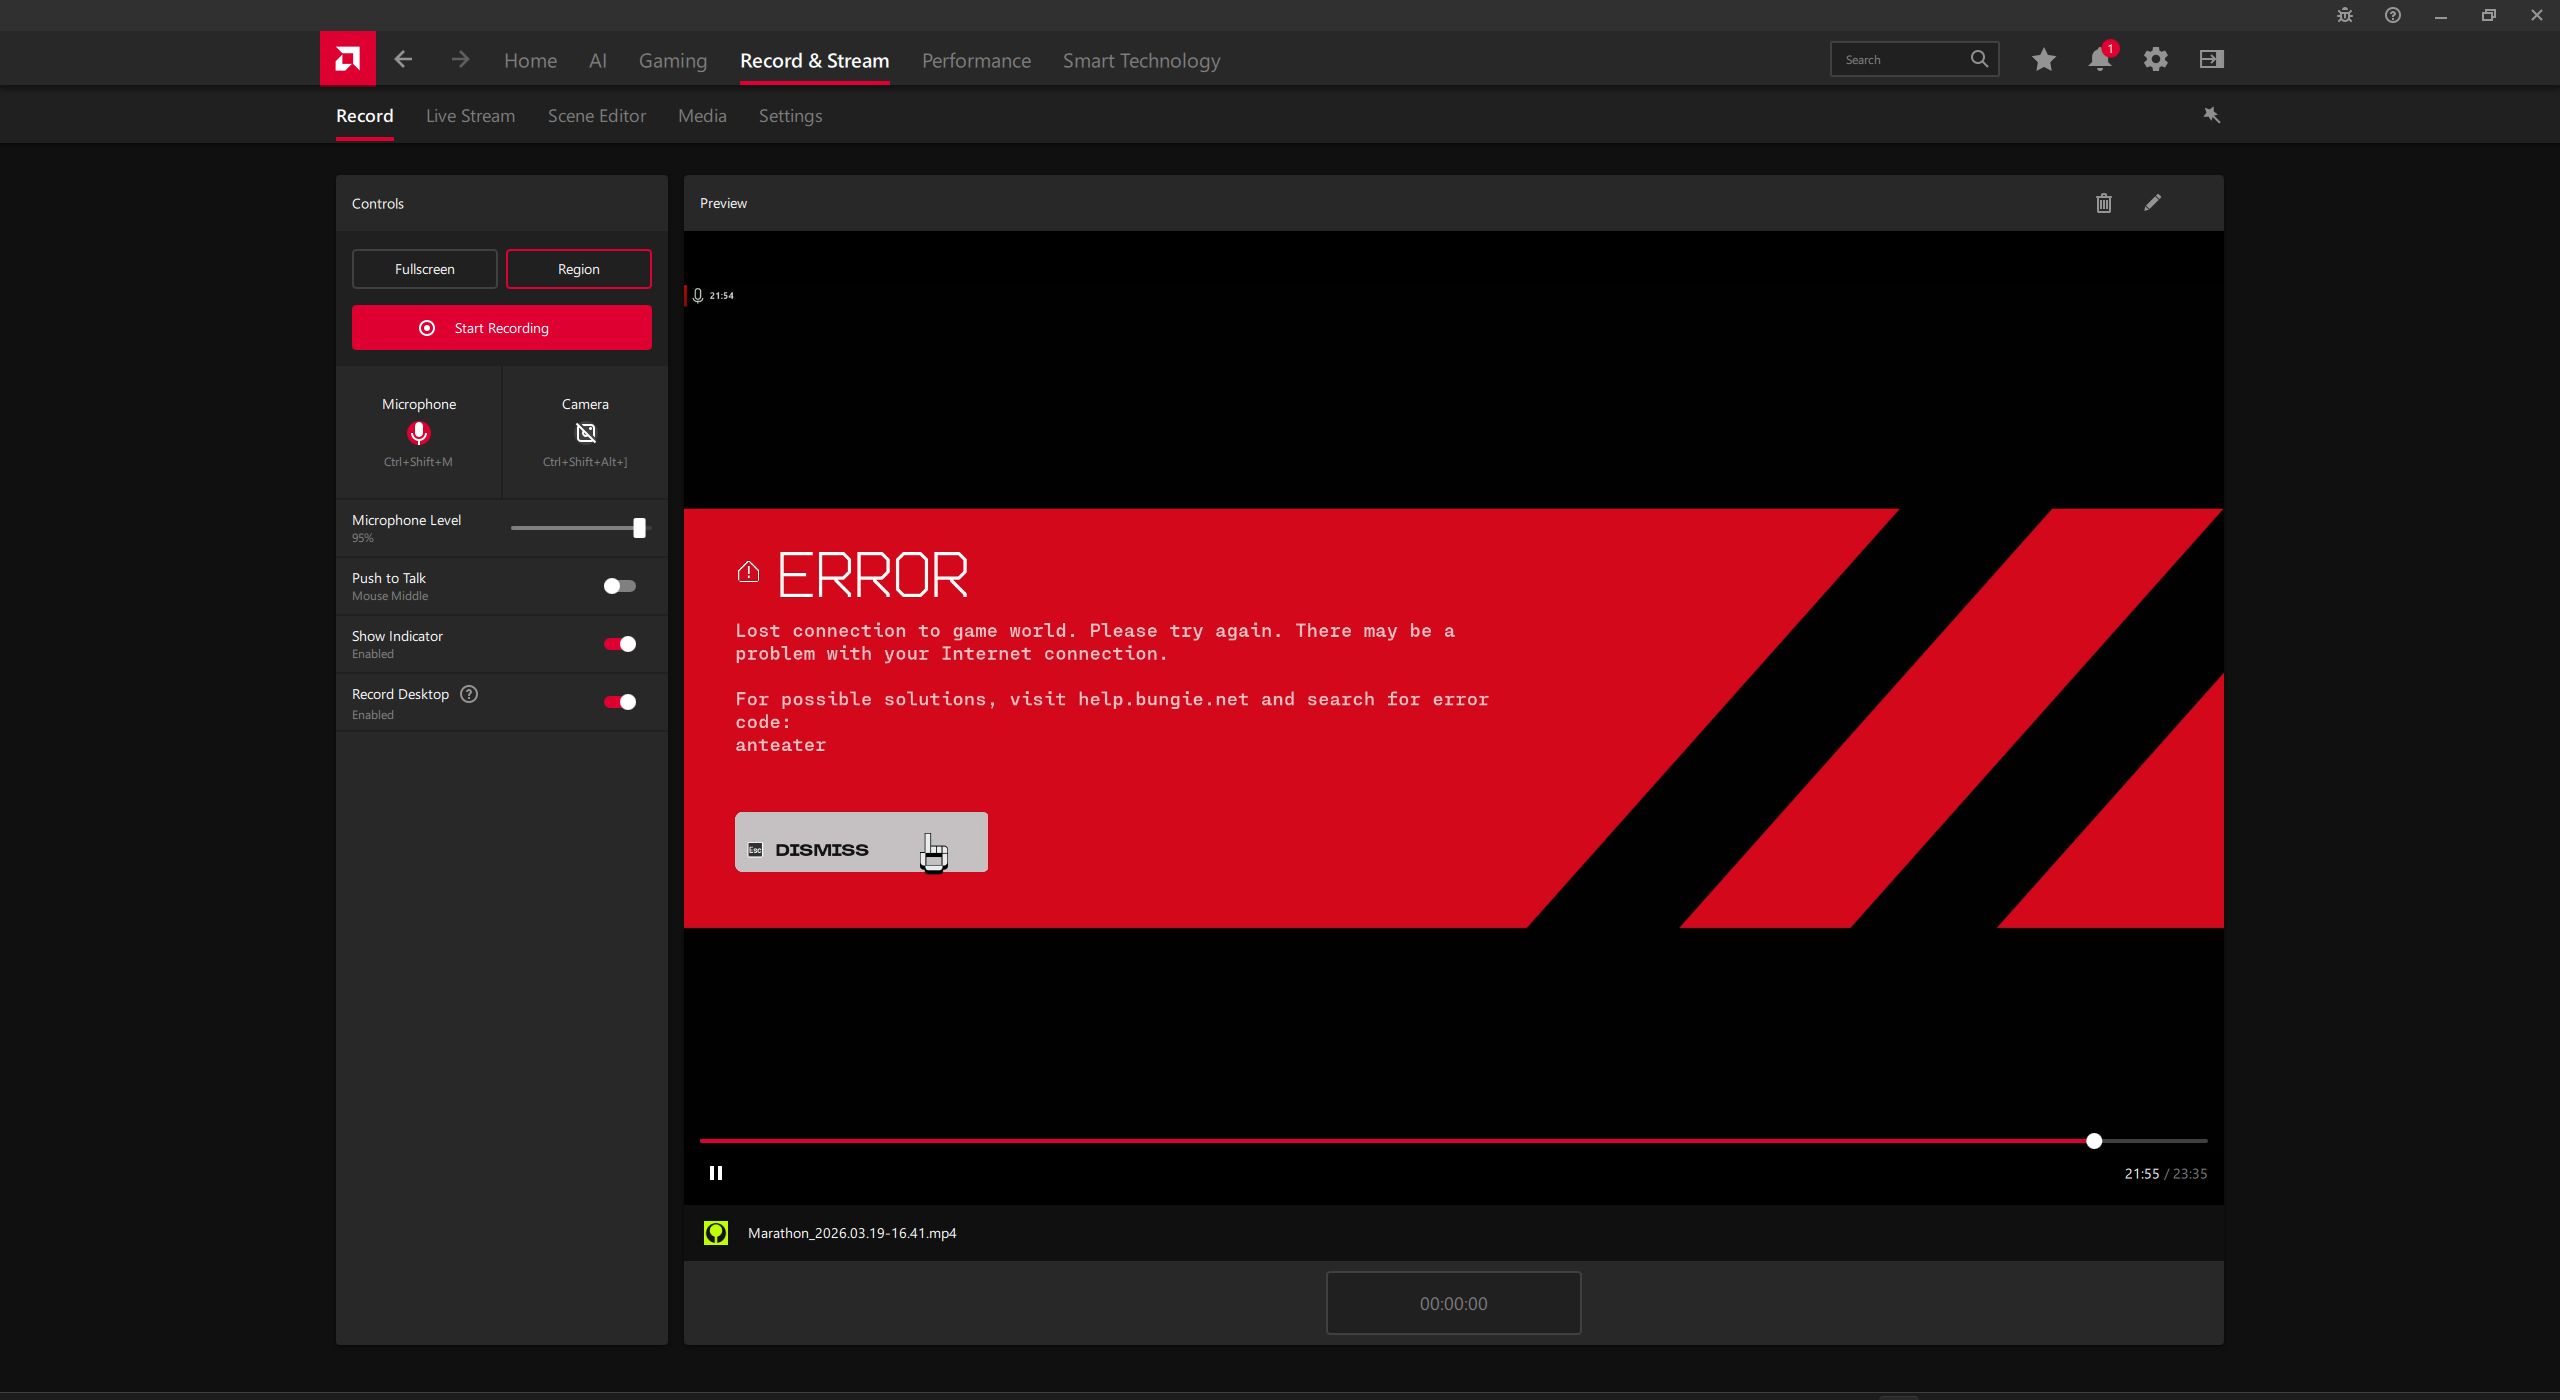Pause the video preview playback

point(716,1173)
